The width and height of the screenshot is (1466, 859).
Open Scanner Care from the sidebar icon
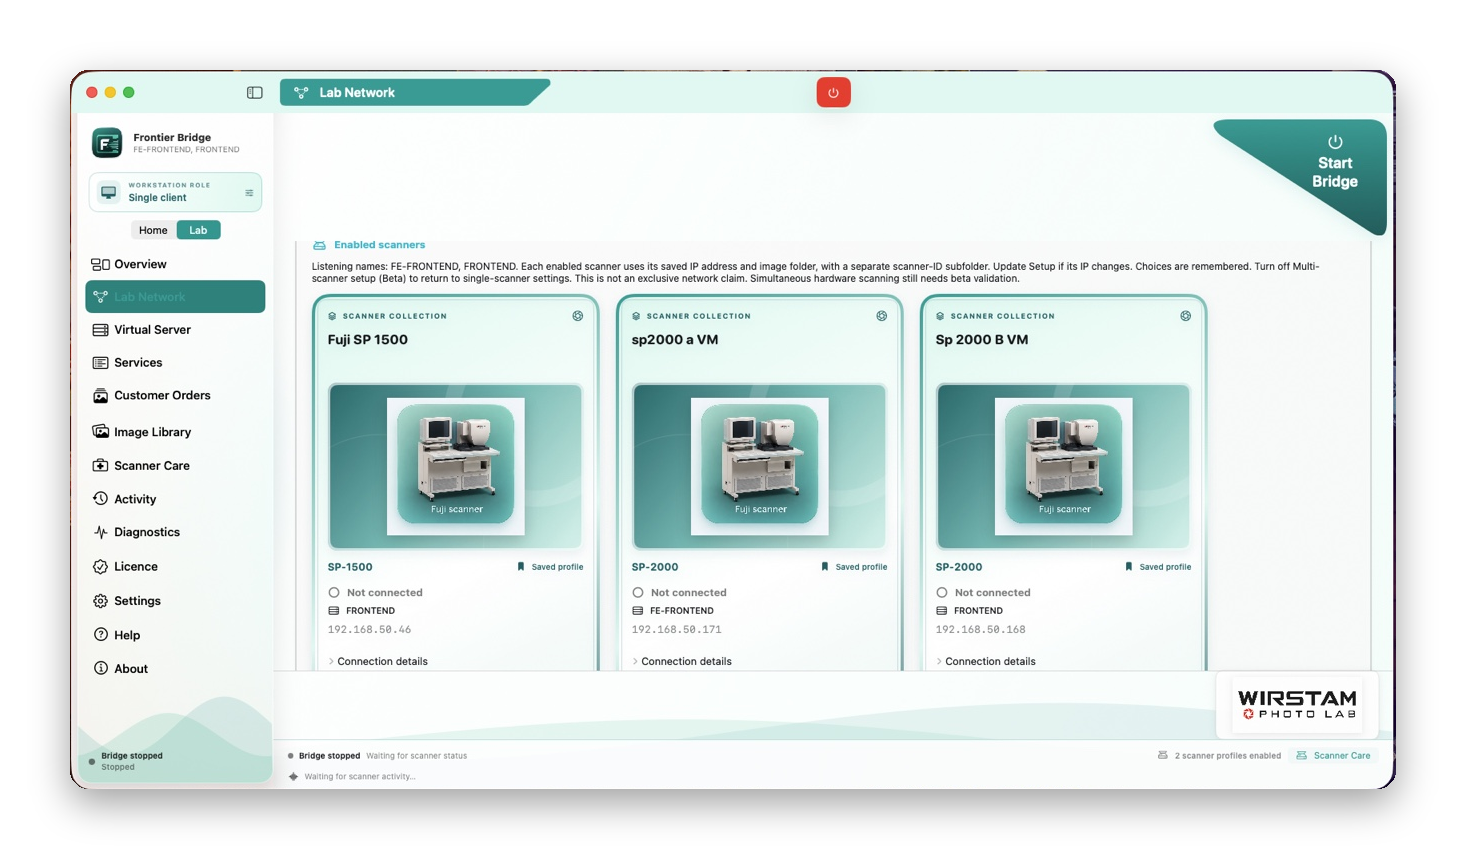click(x=100, y=466)
